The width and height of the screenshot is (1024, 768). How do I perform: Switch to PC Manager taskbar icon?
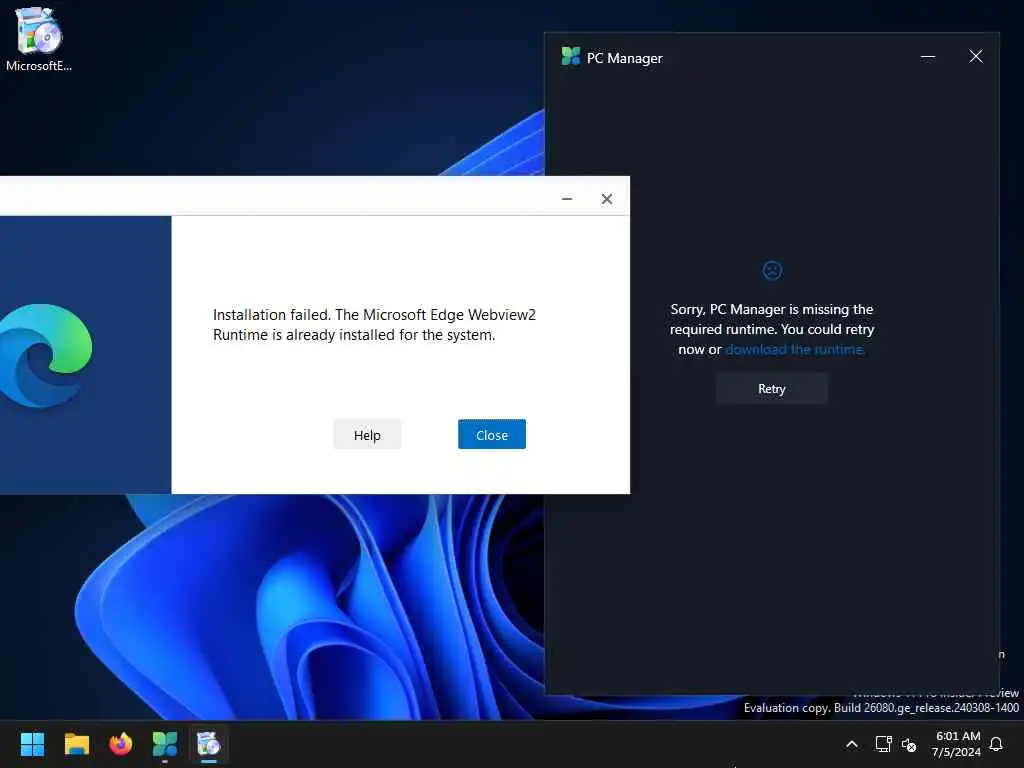pyautogui.click(x=165, y=744)
